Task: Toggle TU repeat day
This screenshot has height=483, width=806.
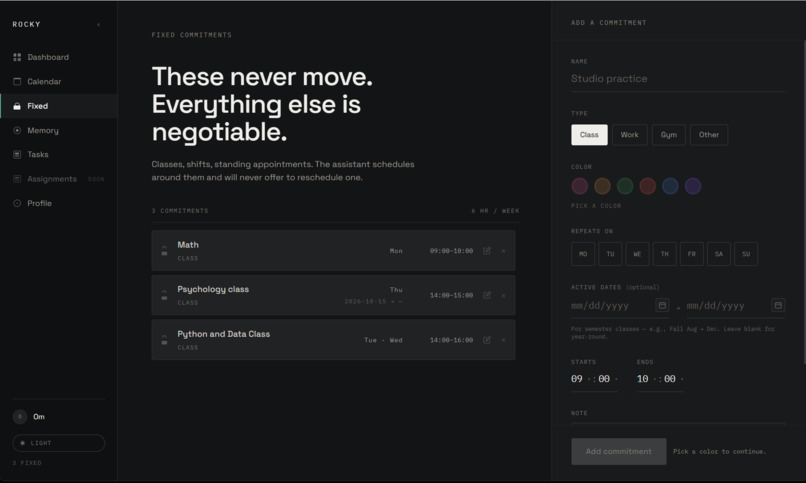Action: (610, 254)
